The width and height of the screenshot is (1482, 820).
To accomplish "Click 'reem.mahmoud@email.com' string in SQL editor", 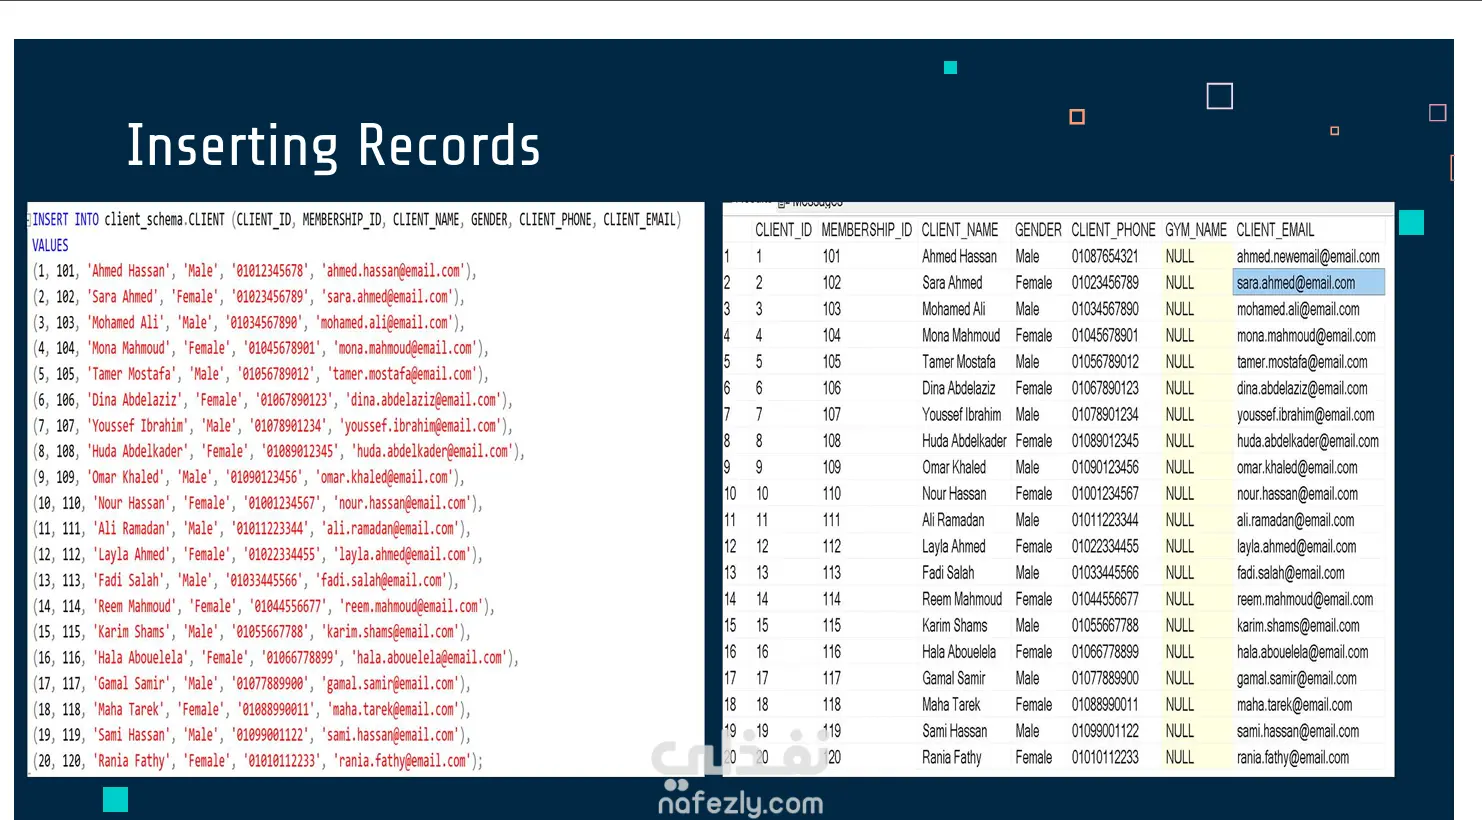I will coord(413,607).
